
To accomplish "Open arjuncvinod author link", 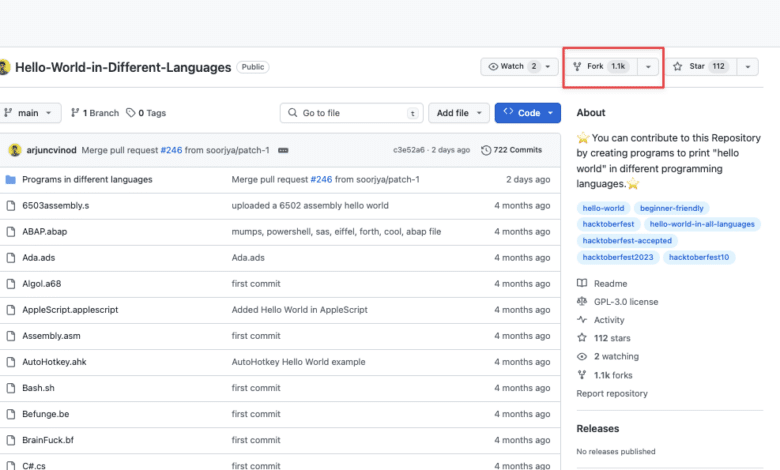I will tap(51, 150).
